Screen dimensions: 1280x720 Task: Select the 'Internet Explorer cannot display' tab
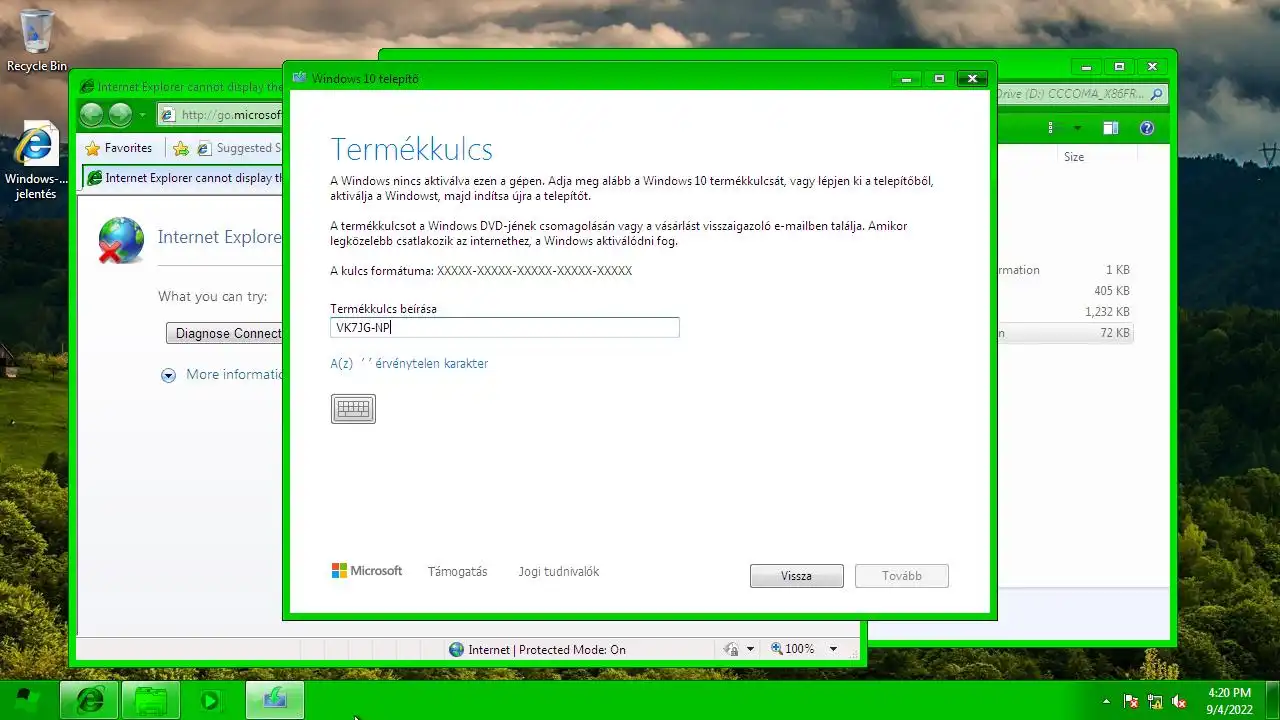[x=183, y=178]
